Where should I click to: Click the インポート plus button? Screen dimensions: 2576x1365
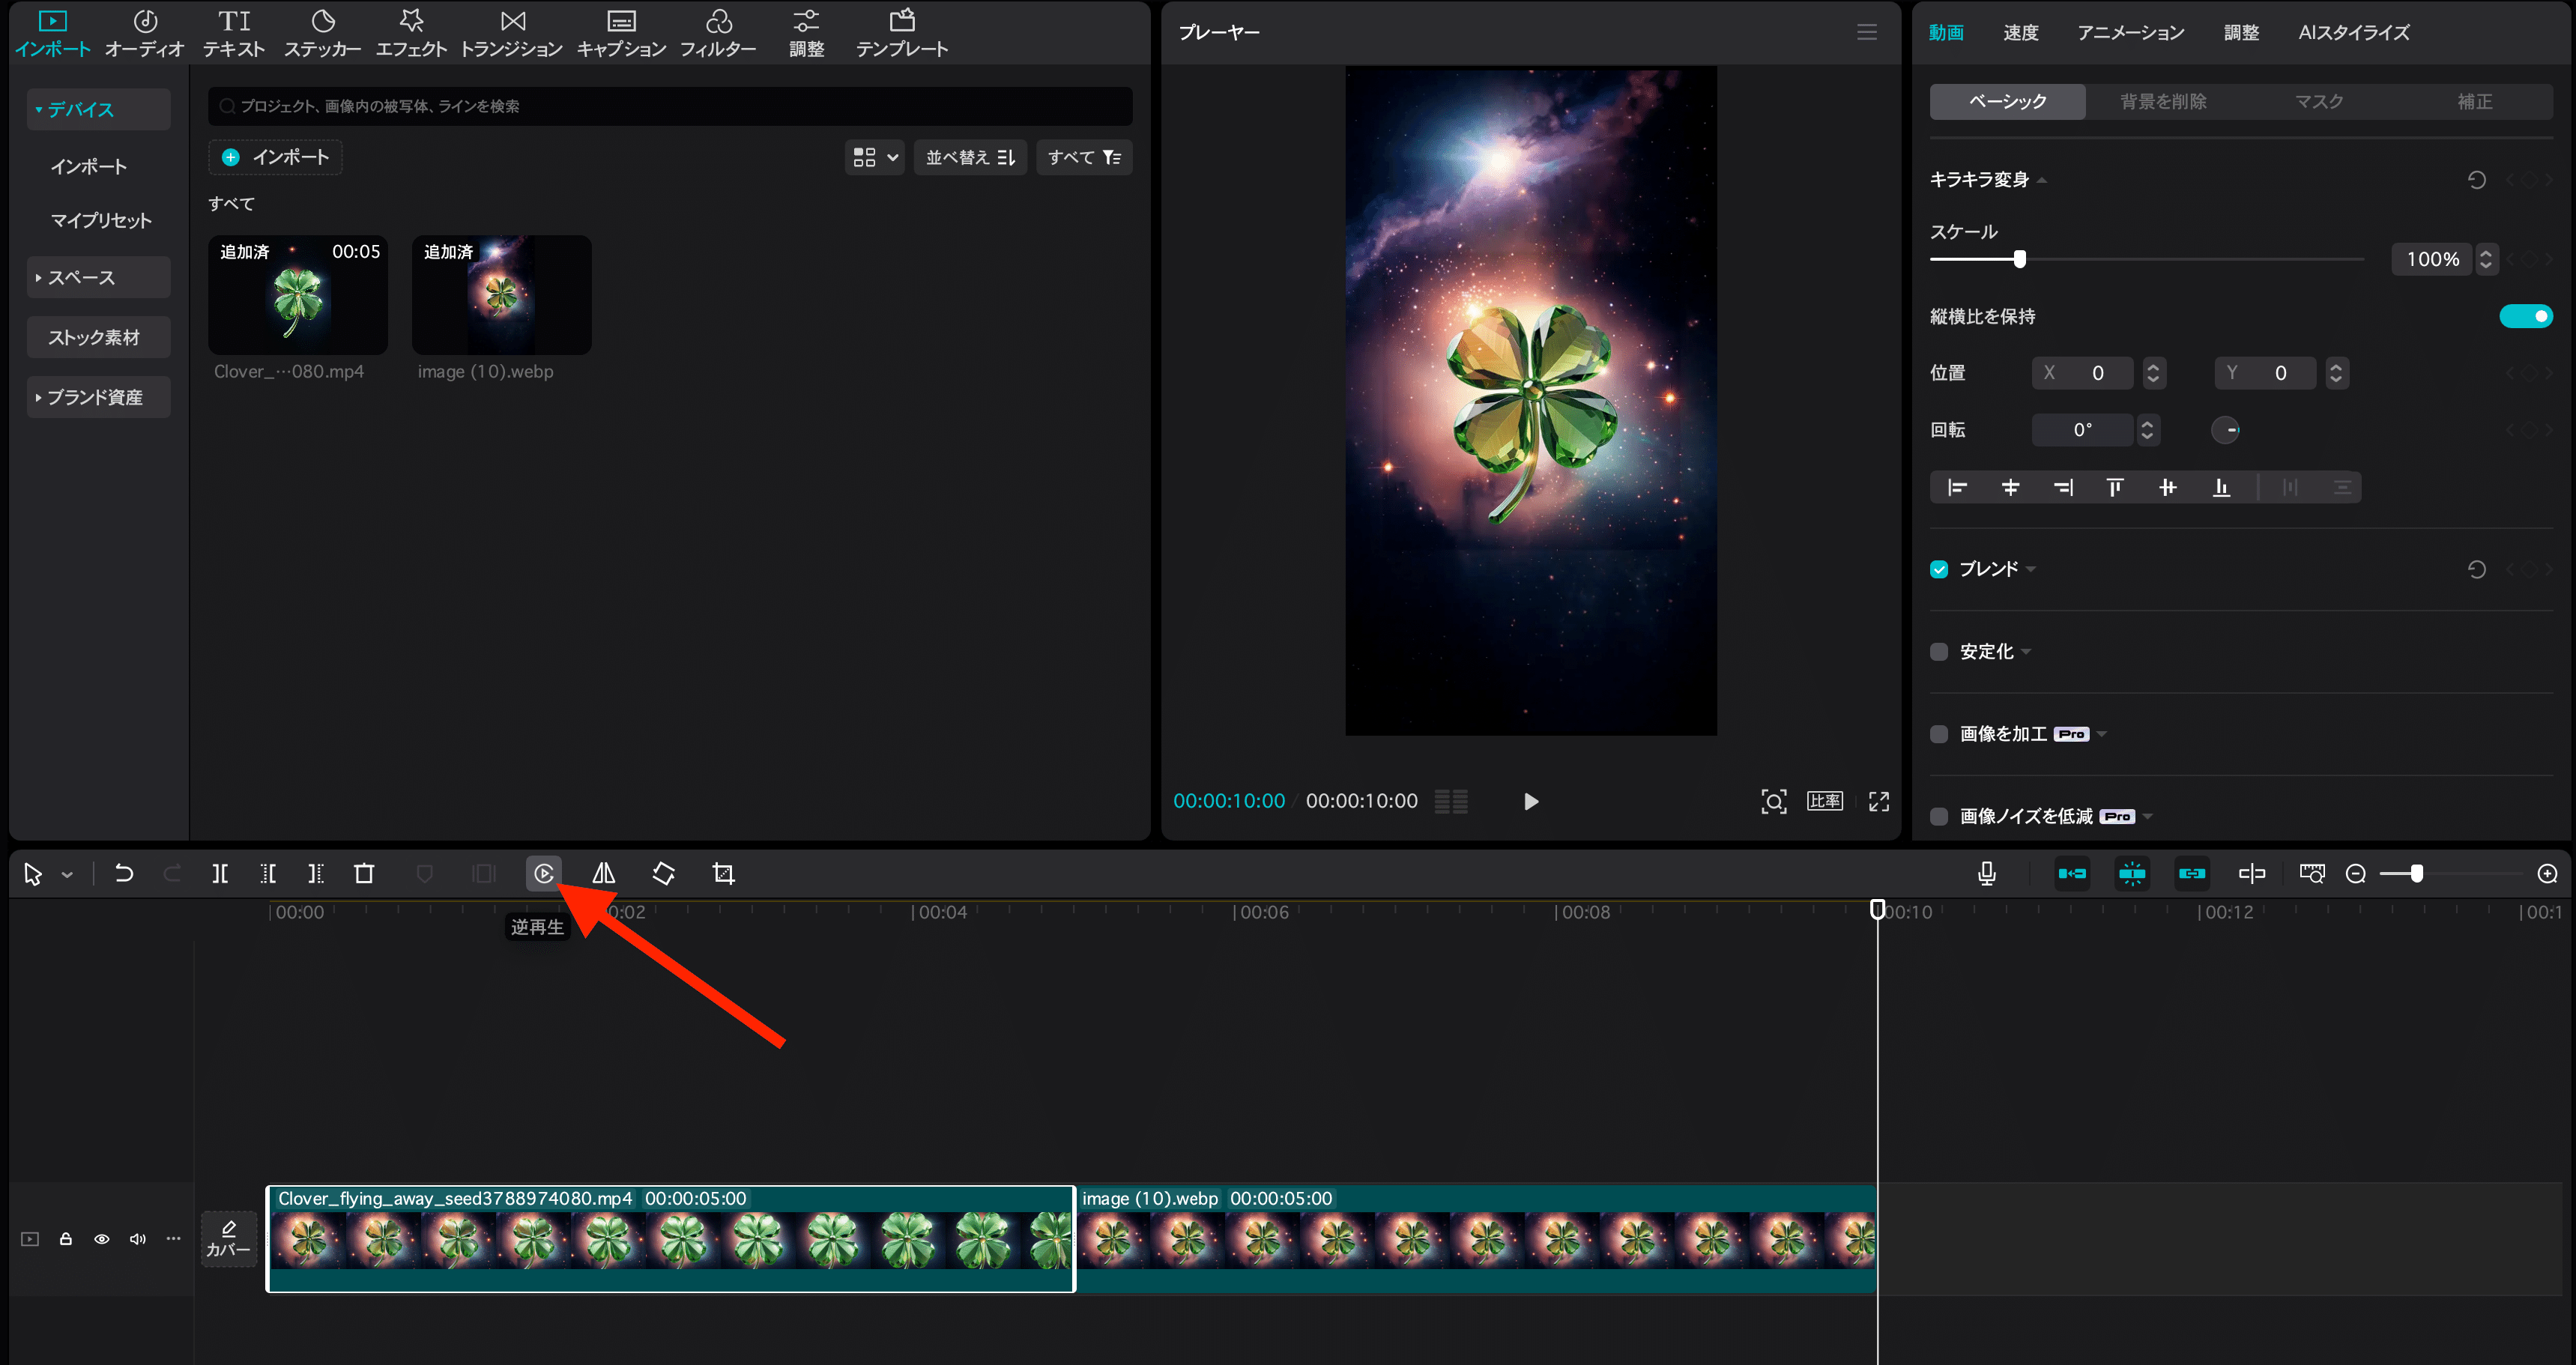tap(275, 157)
